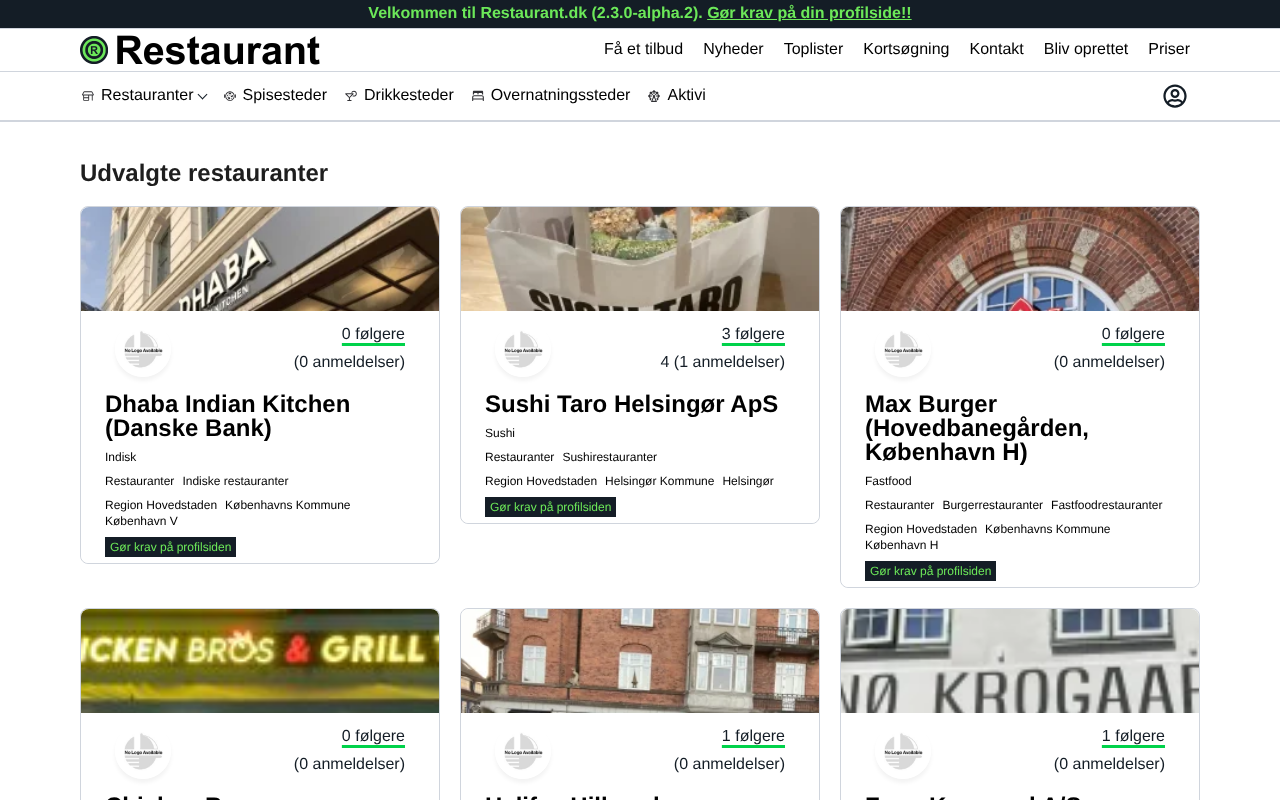Open the user profile account icon
1280x800 pixels.
1175,96
